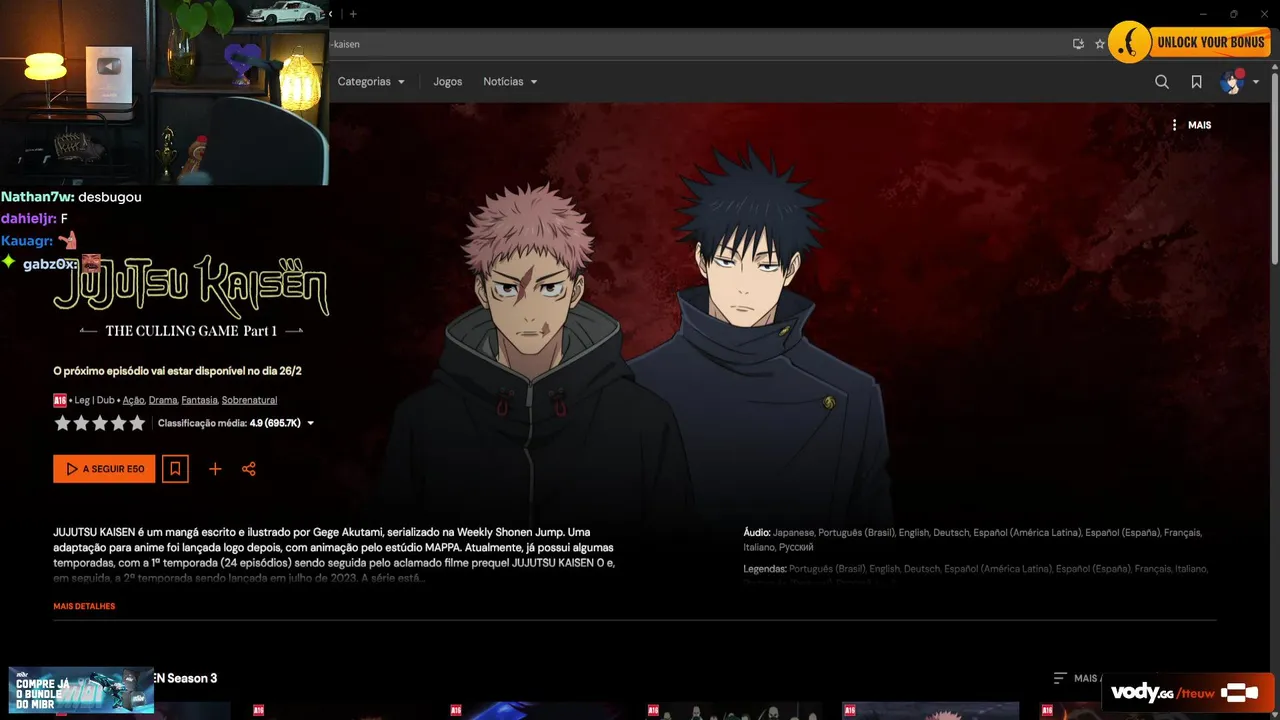Rate the series four stars

pyautogui.click(x=118, y=423)
